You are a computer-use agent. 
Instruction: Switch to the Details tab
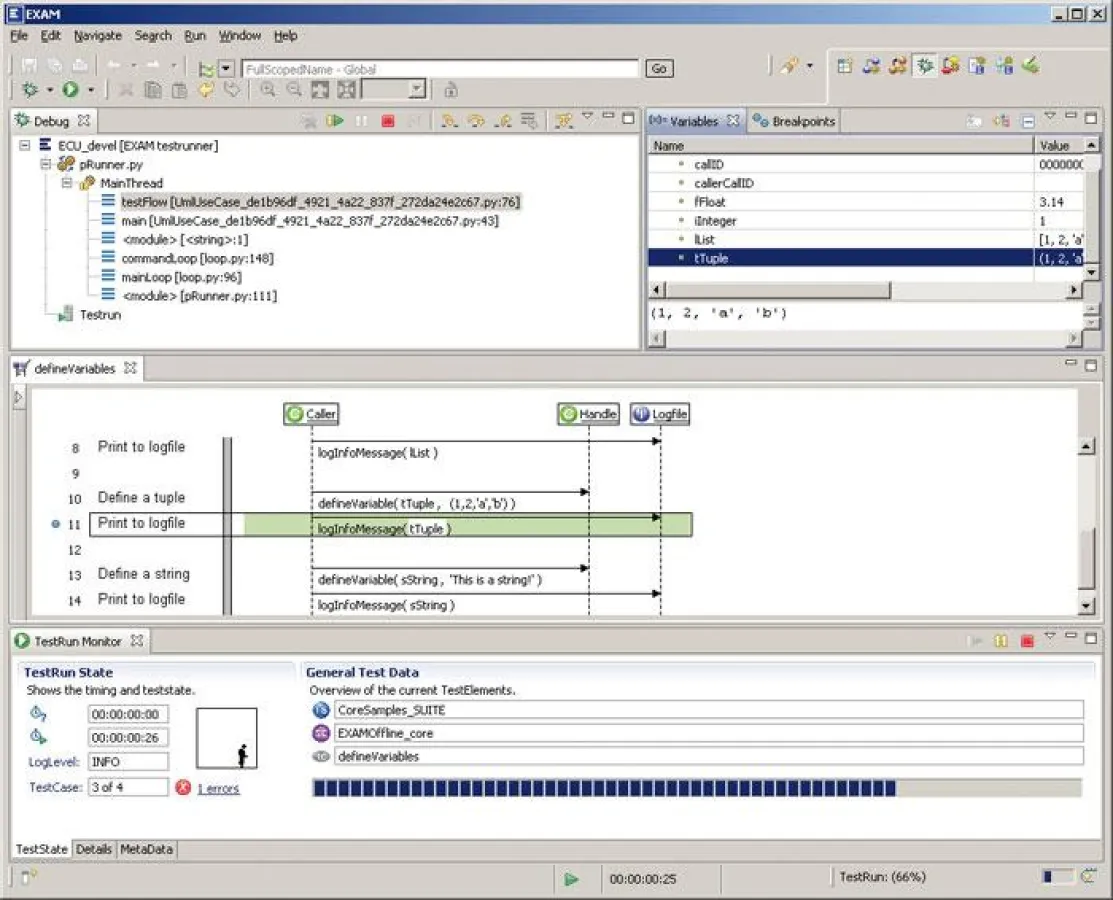[94, 849]
